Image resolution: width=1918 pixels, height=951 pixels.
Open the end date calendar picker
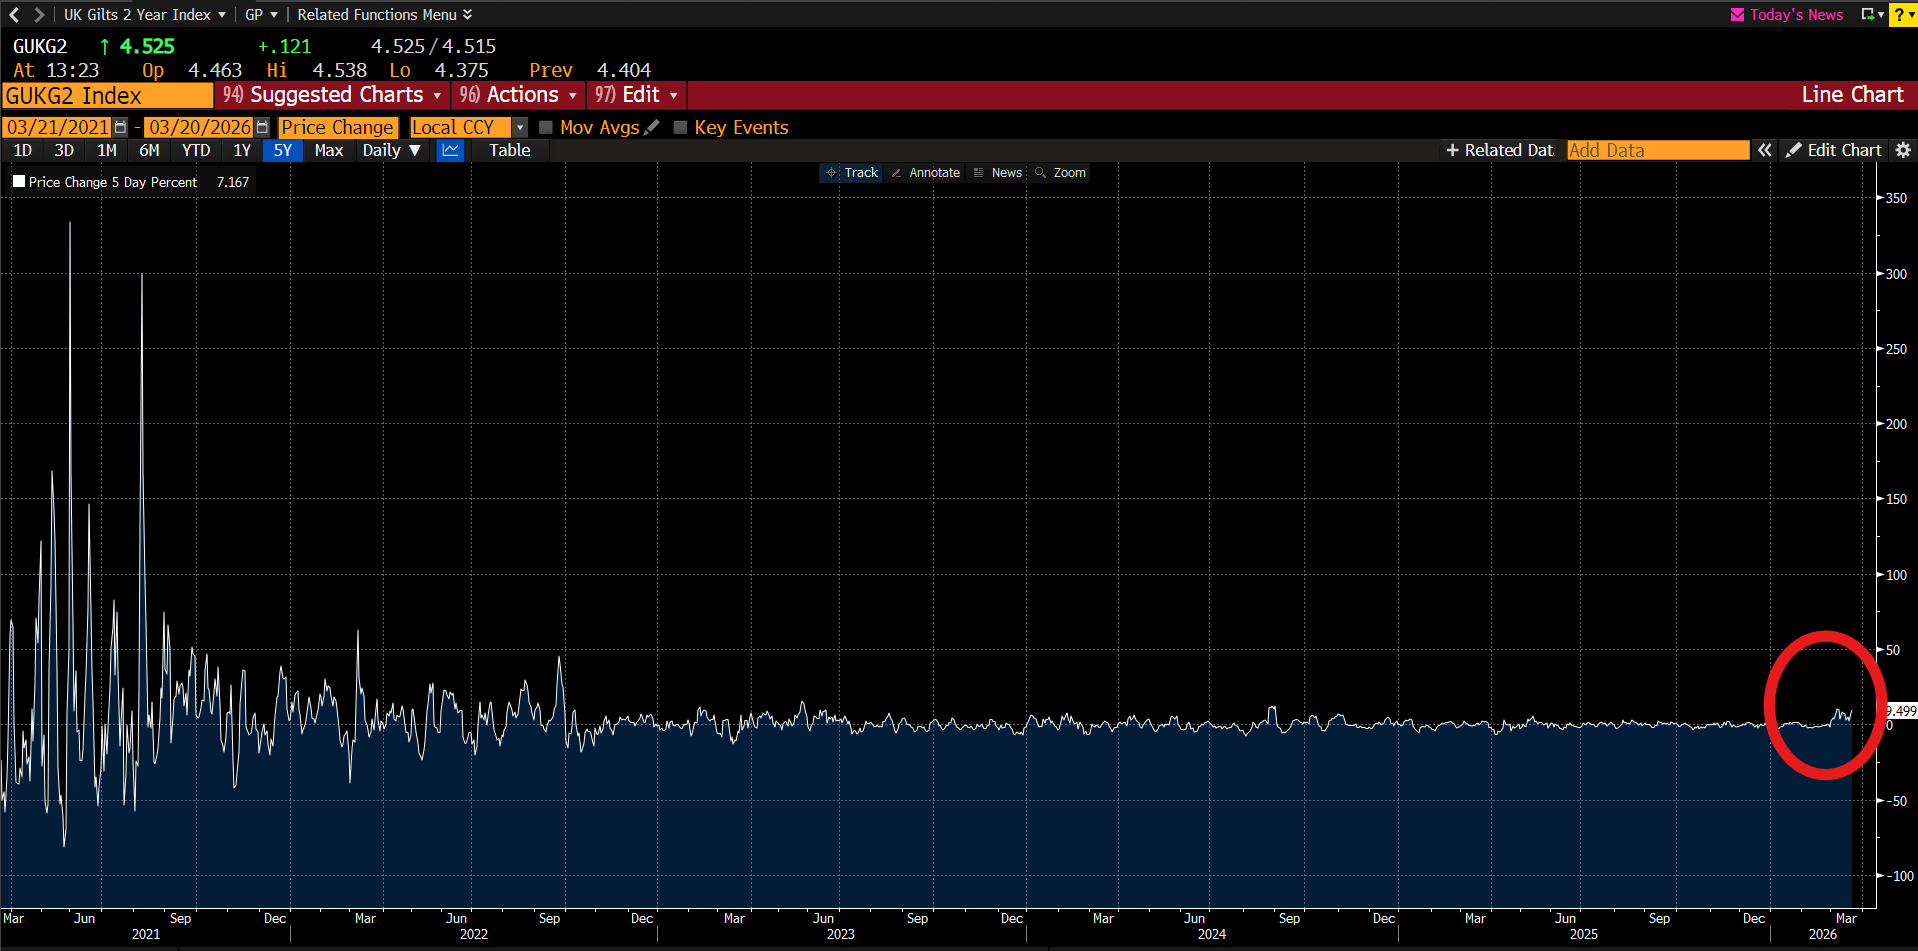click(x=262, y=127)
